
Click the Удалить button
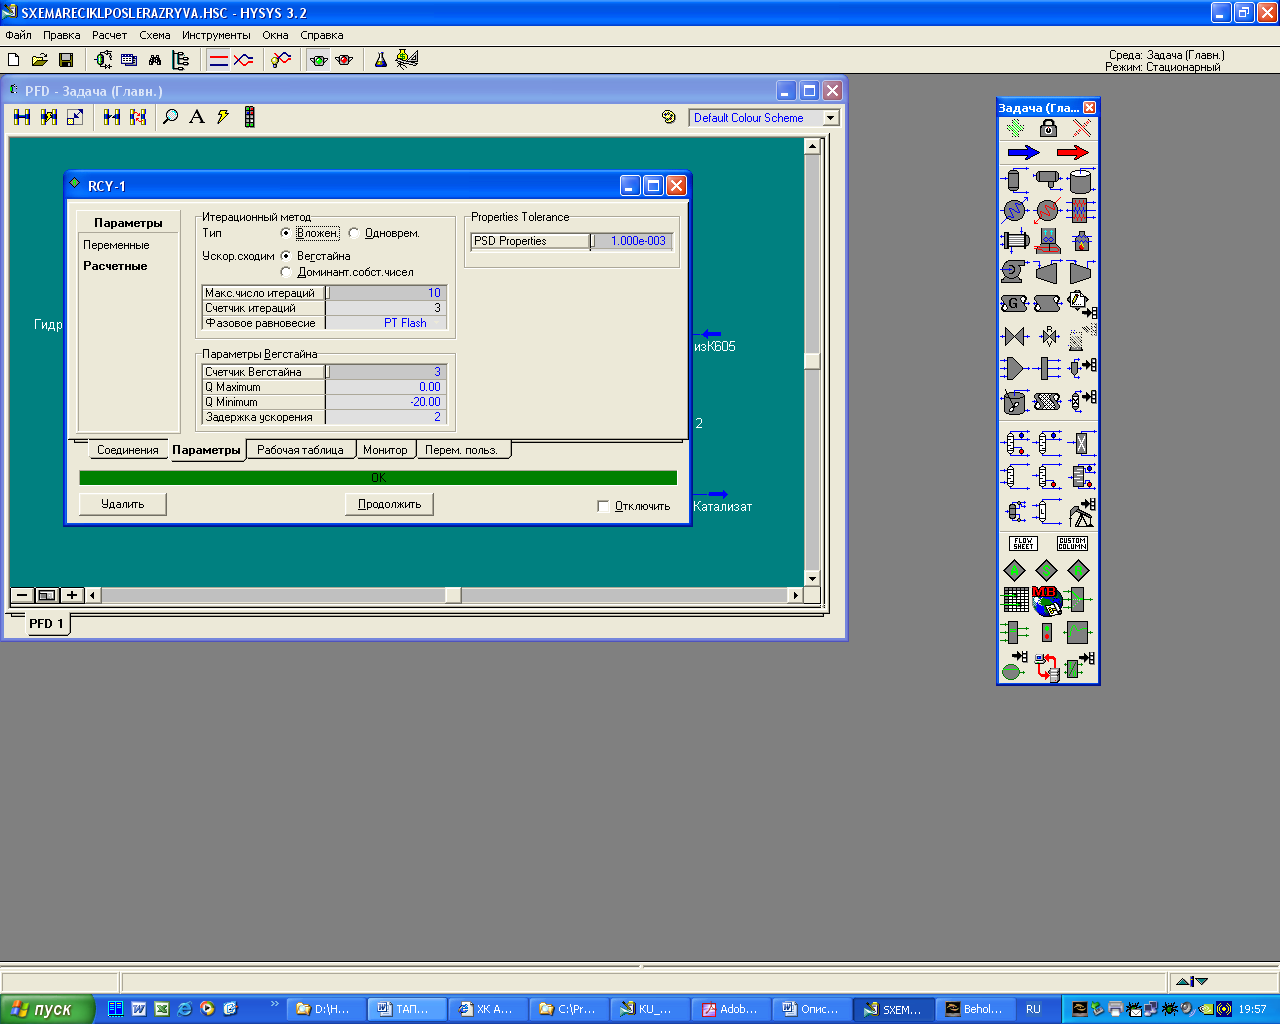pyautogui.click(x=122, y=504)
